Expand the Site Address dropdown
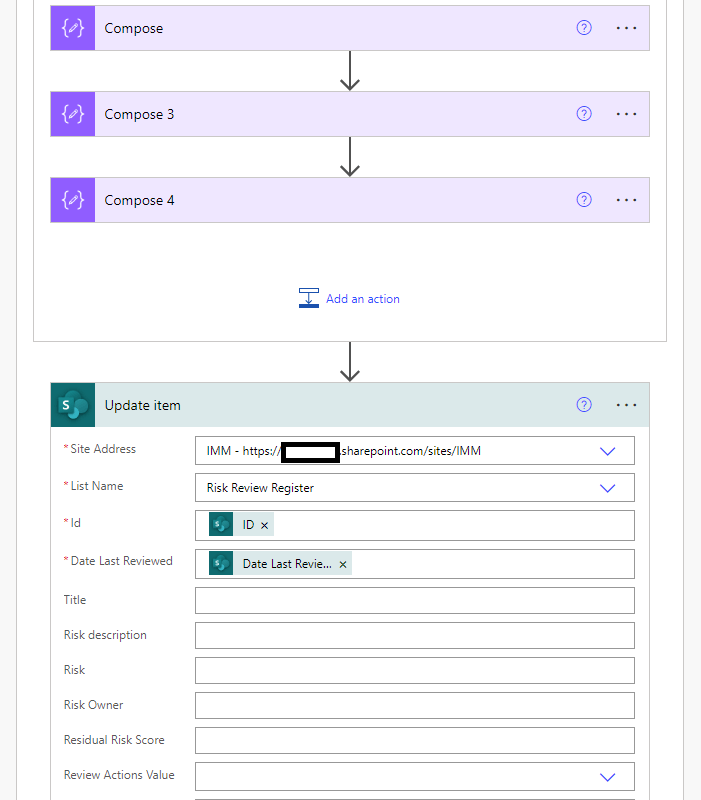701x800 pixels. tap(607, 451)
